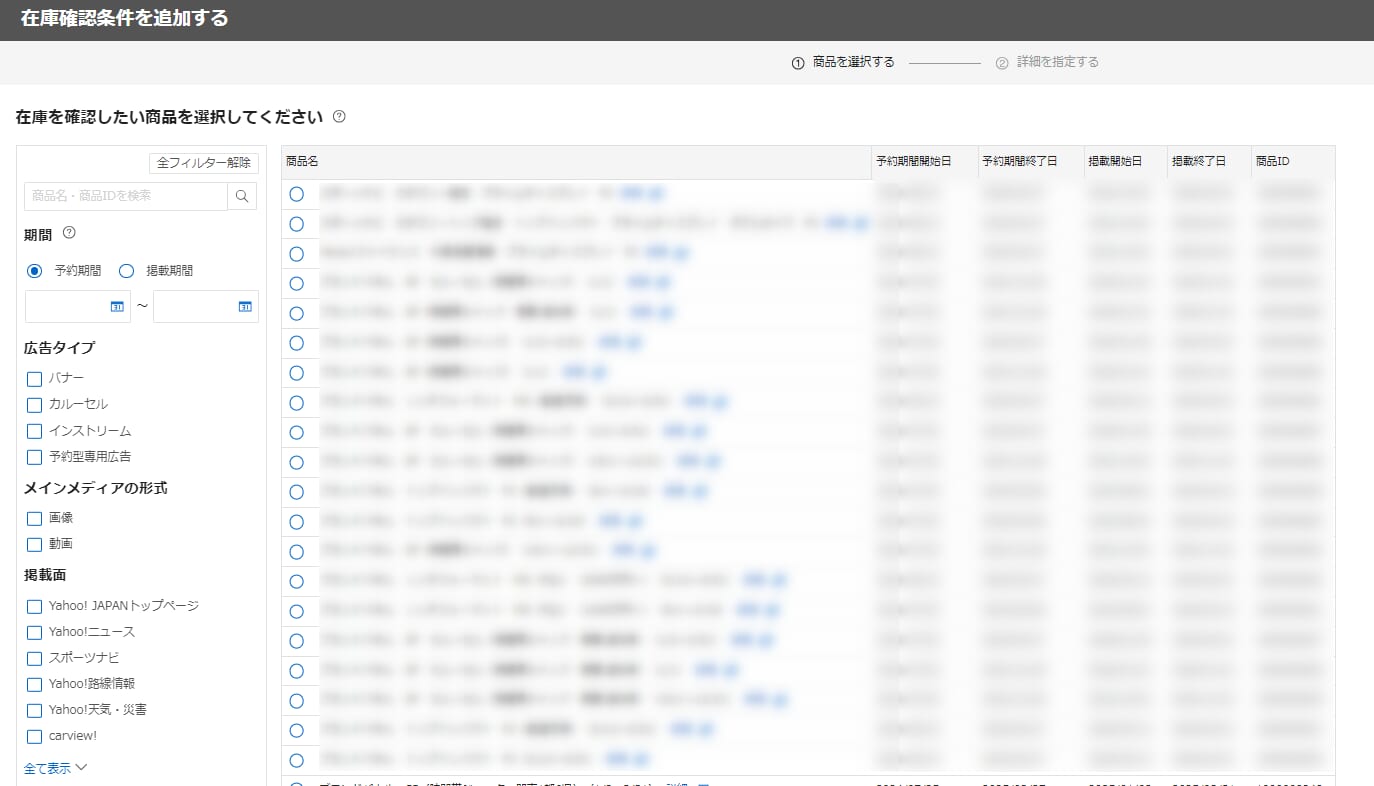
Task: Click 全フィルター解除 button
Action: 204,163
